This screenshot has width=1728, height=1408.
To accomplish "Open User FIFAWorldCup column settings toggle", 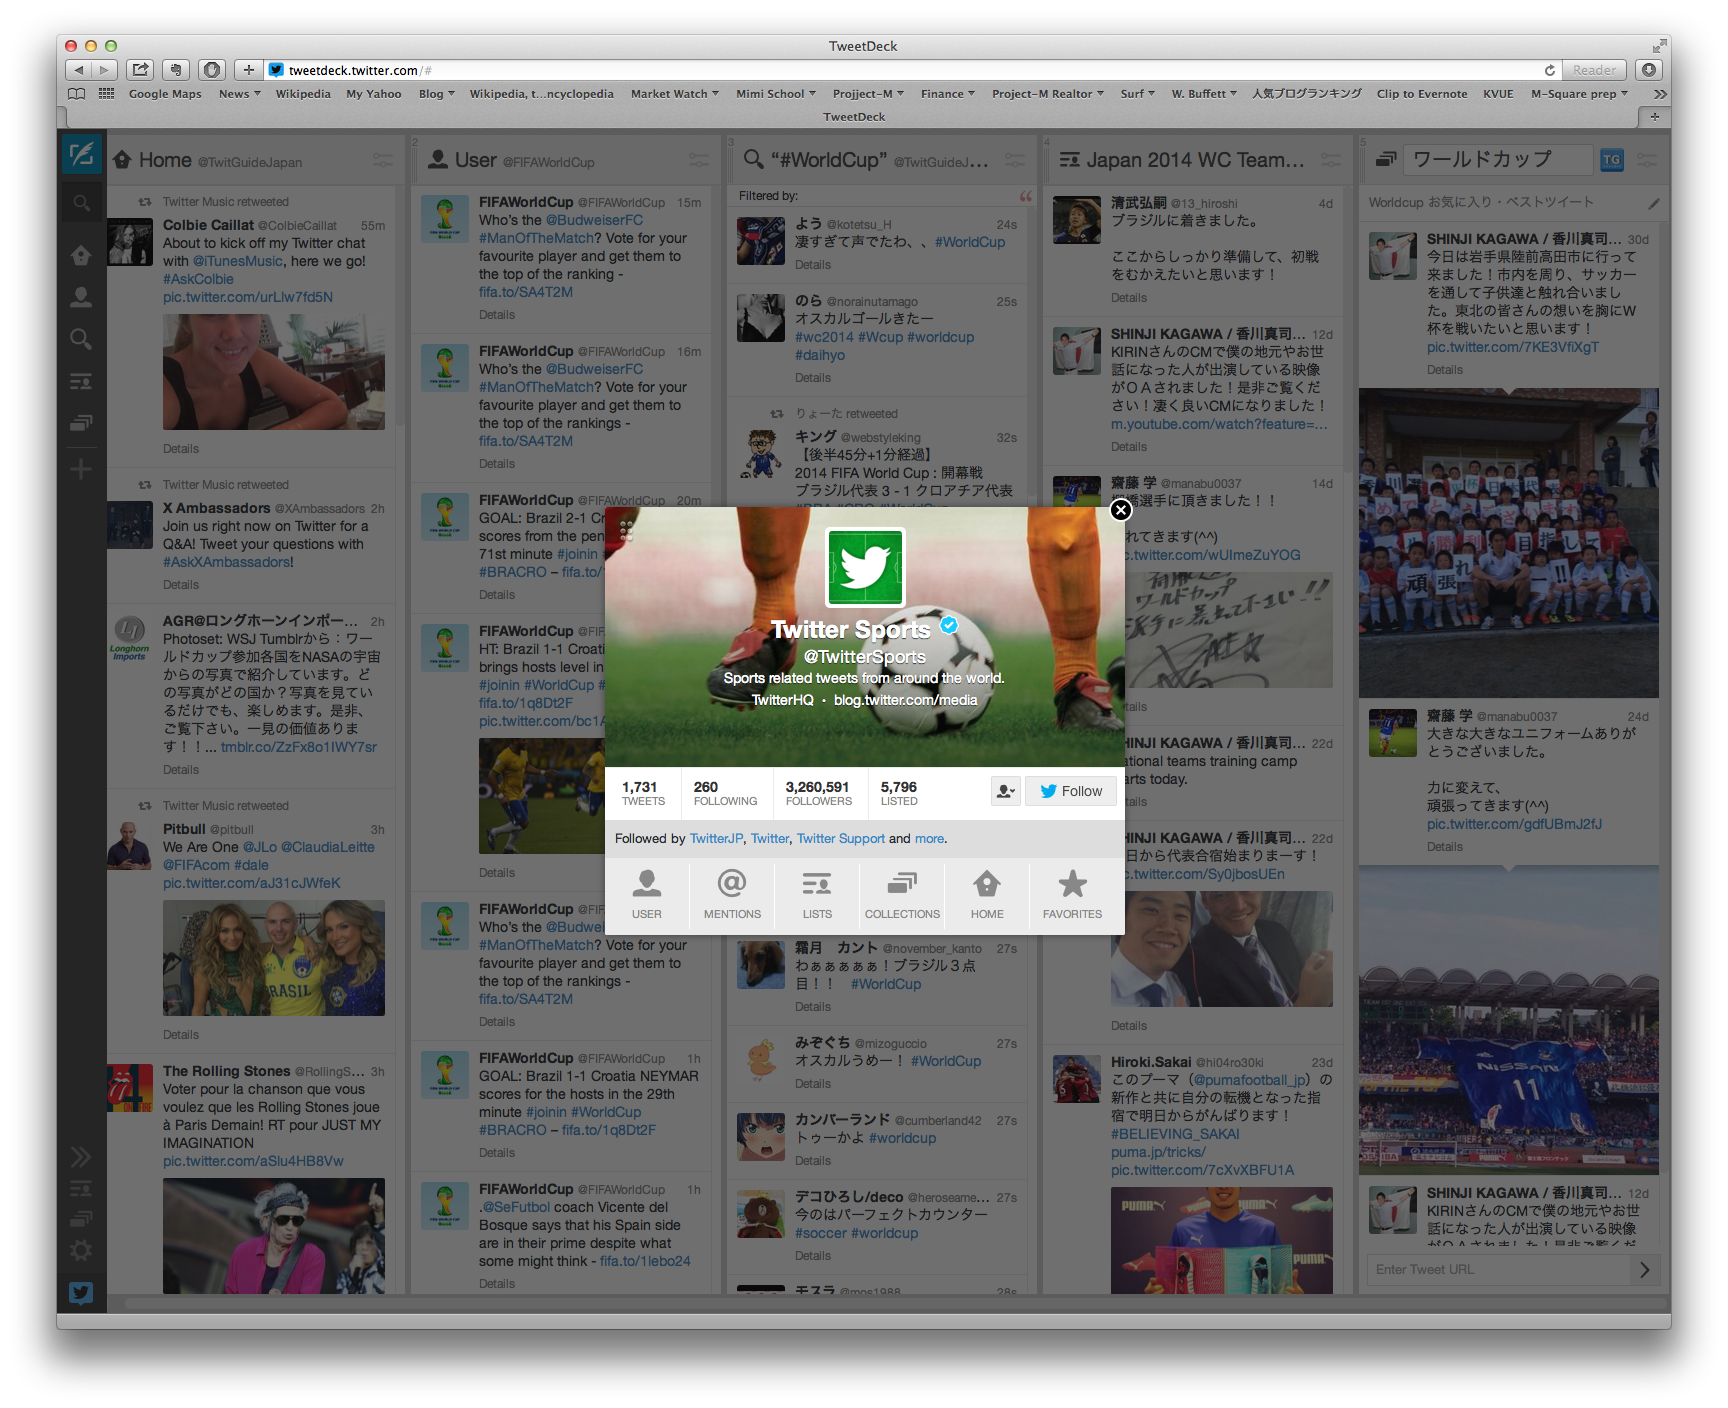I will click(x=698, y=160).
